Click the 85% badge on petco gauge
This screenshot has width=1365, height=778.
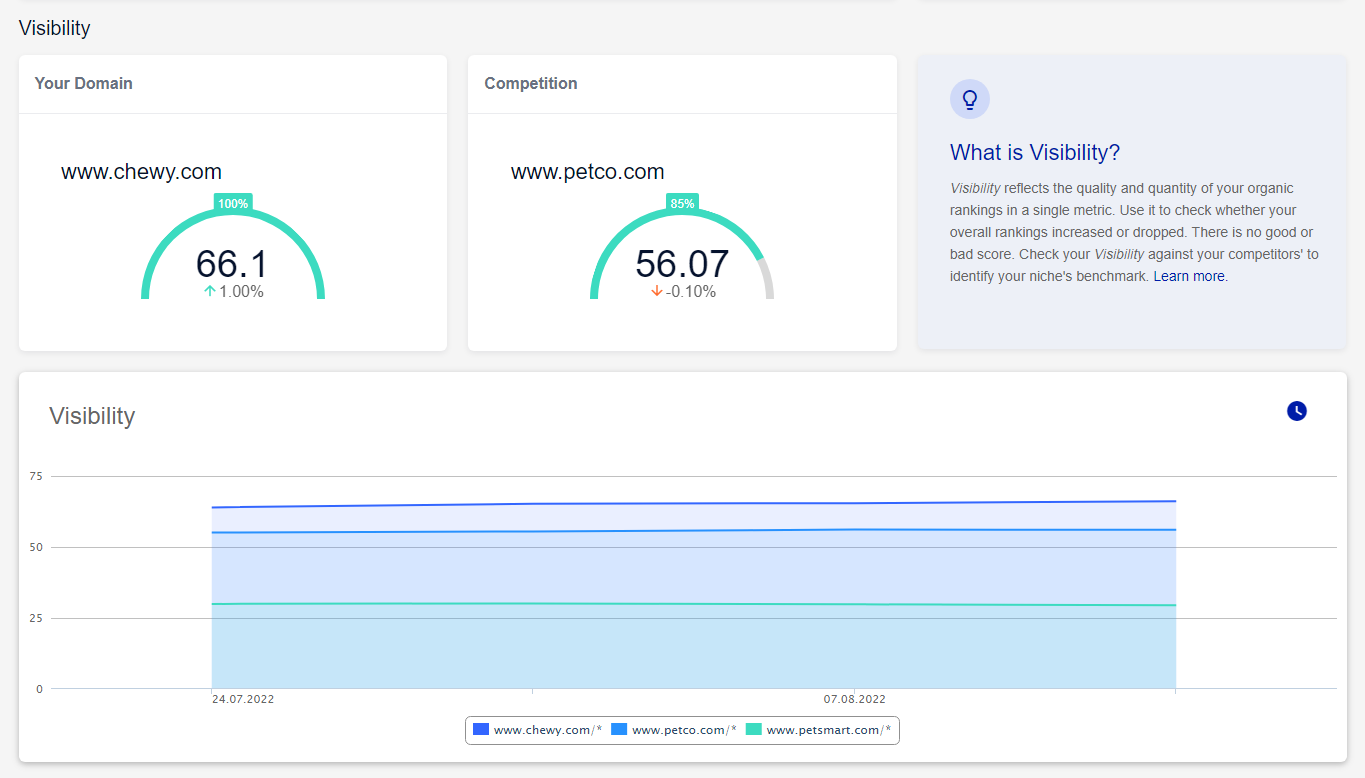[x=682, y=203]
